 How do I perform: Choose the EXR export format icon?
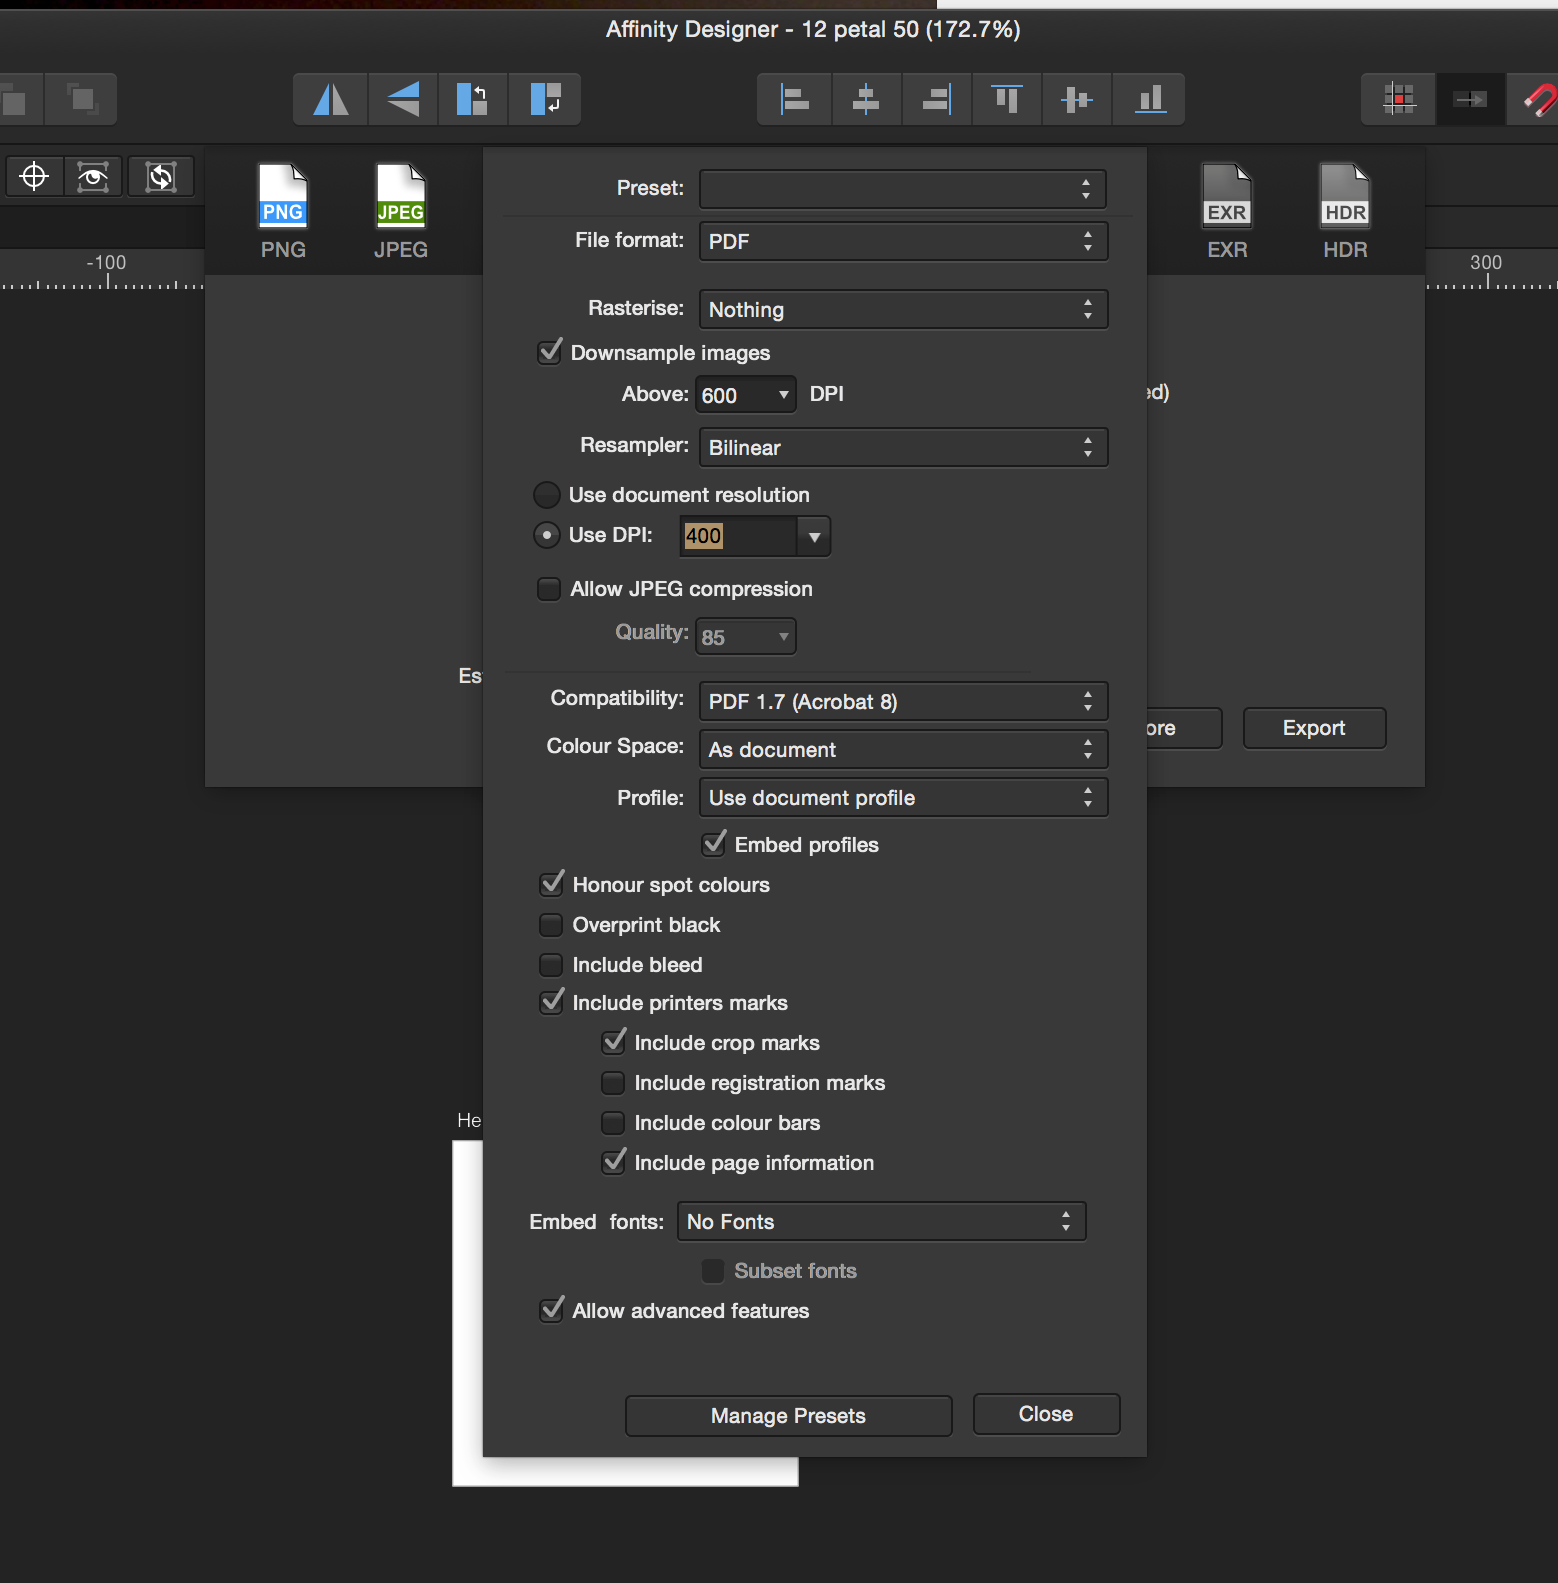click(x=1227, y=211)
